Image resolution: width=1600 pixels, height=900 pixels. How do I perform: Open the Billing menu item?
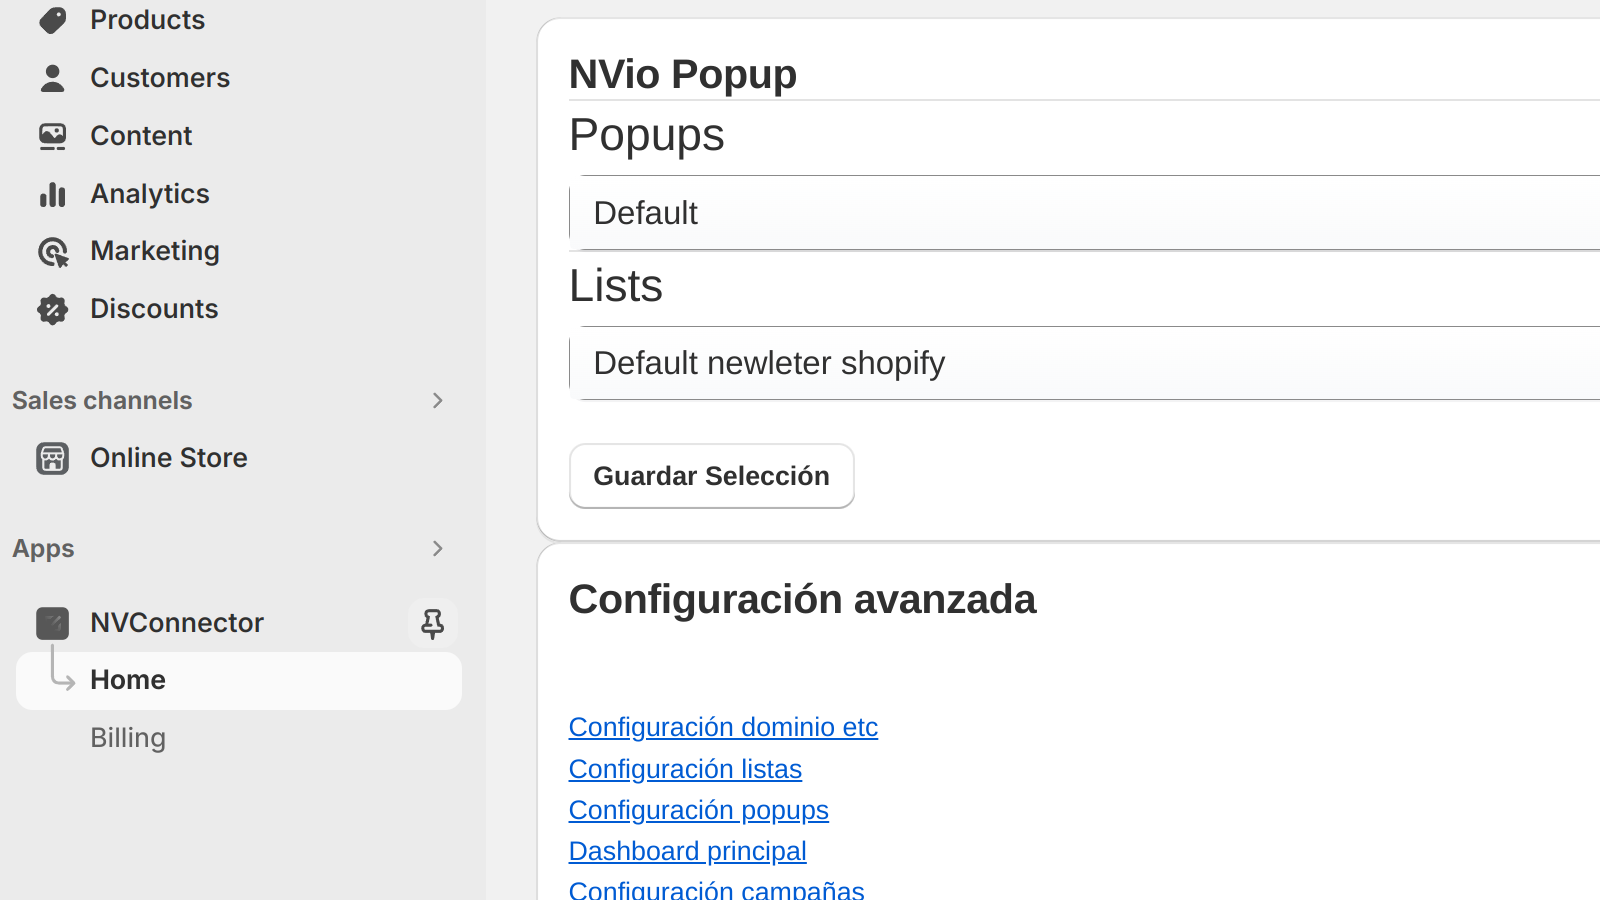pos(128,738)
